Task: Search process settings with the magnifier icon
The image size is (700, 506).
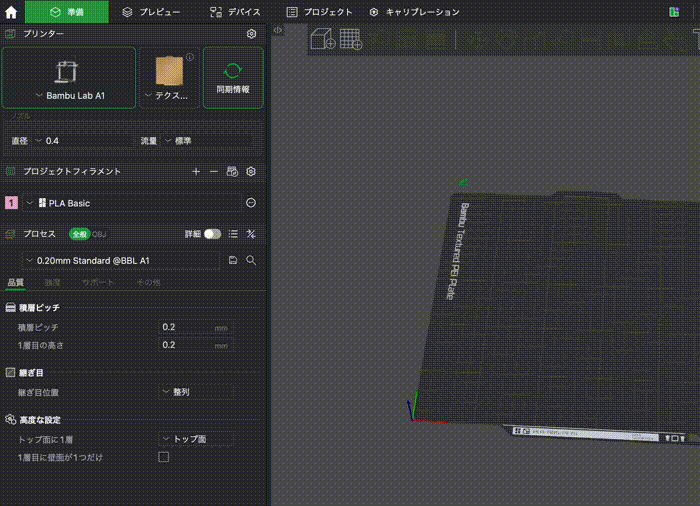Action: (x=251, y=260)
